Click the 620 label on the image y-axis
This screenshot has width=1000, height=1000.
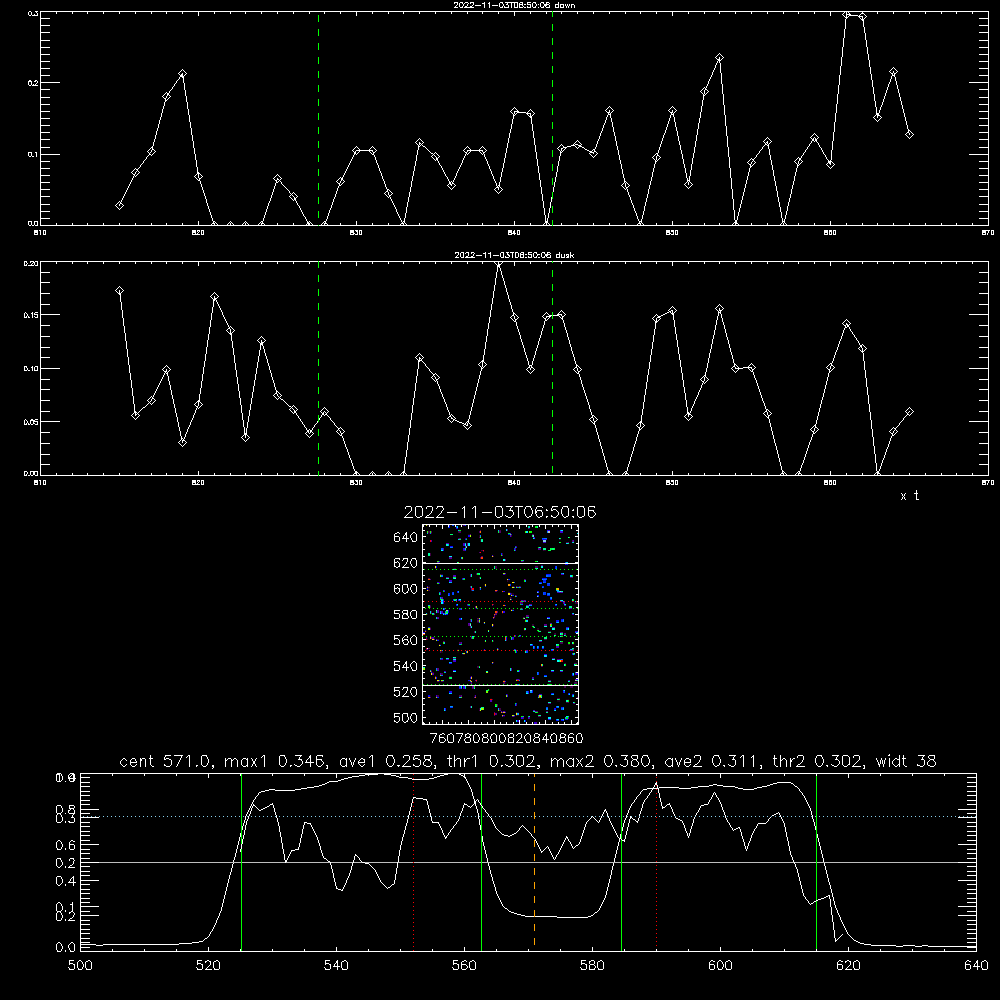pyautogui.click(x=406, y=563)
